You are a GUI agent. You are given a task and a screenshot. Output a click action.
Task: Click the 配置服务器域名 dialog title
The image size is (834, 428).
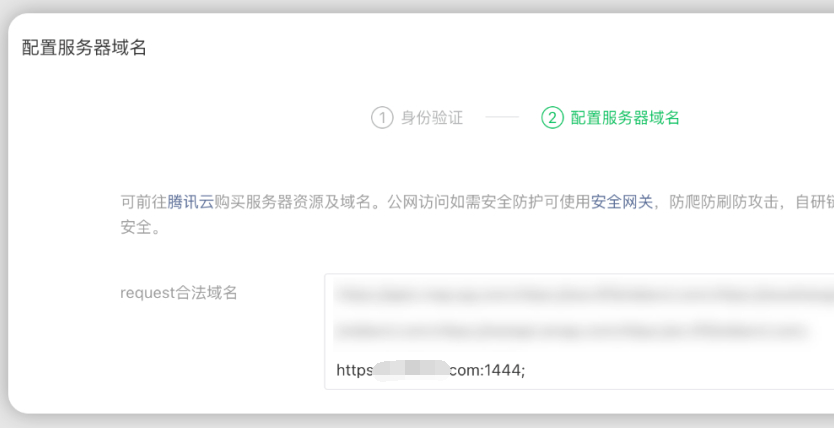tap(84, 47)
